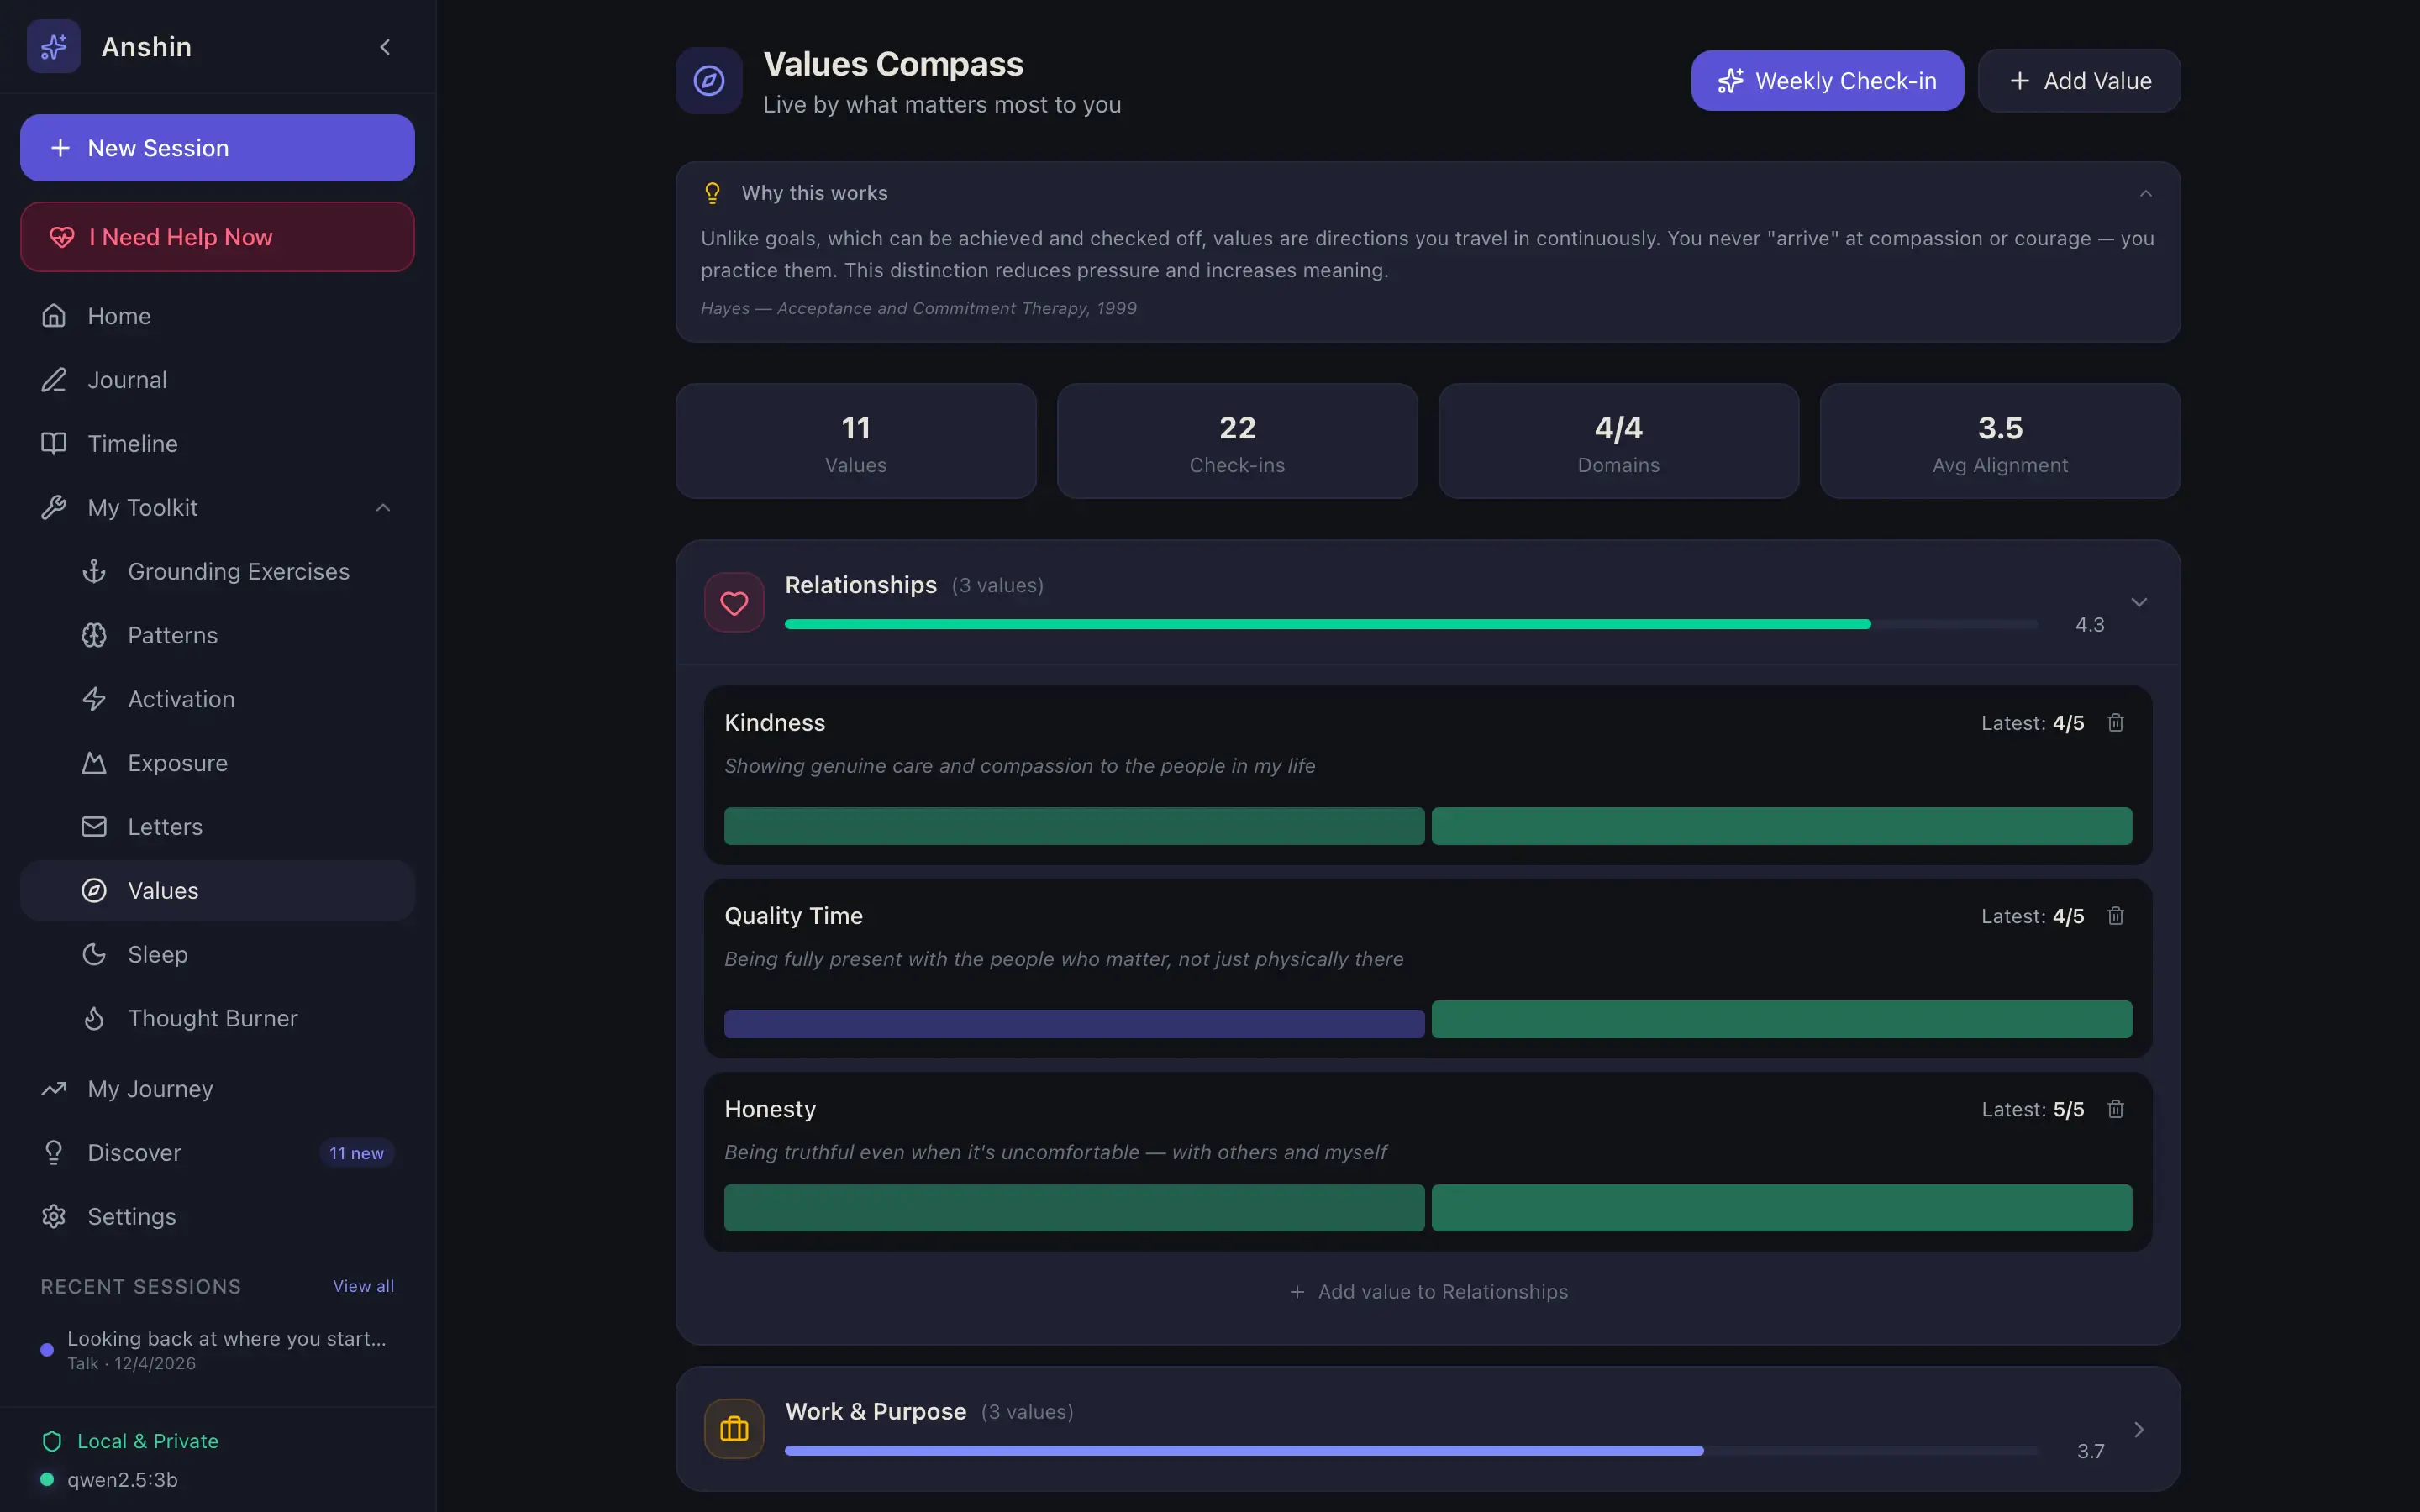Viewport: 2420px width, 1512px height.
Task: Click the lightbulb icon beside Why this works
Action: 712,193
